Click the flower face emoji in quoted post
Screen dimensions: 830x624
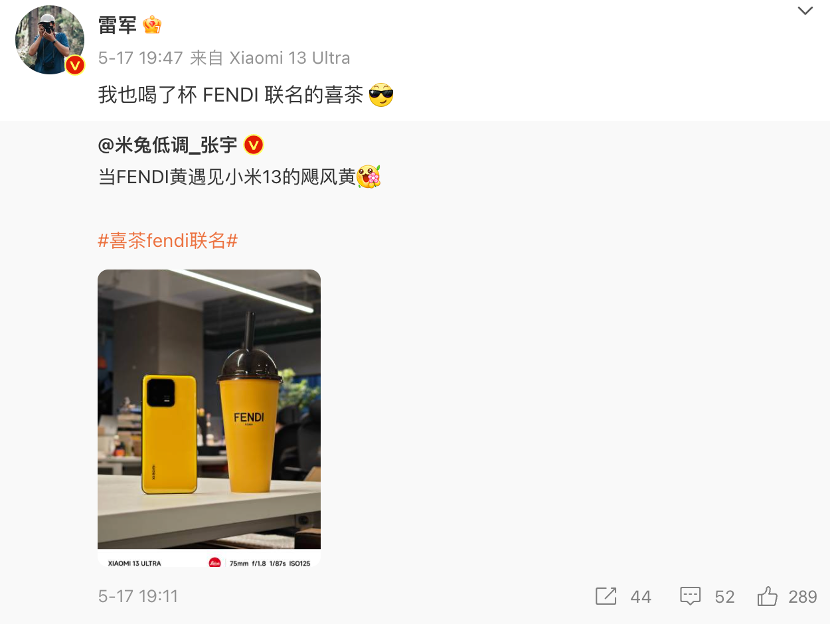coord(369,177)
